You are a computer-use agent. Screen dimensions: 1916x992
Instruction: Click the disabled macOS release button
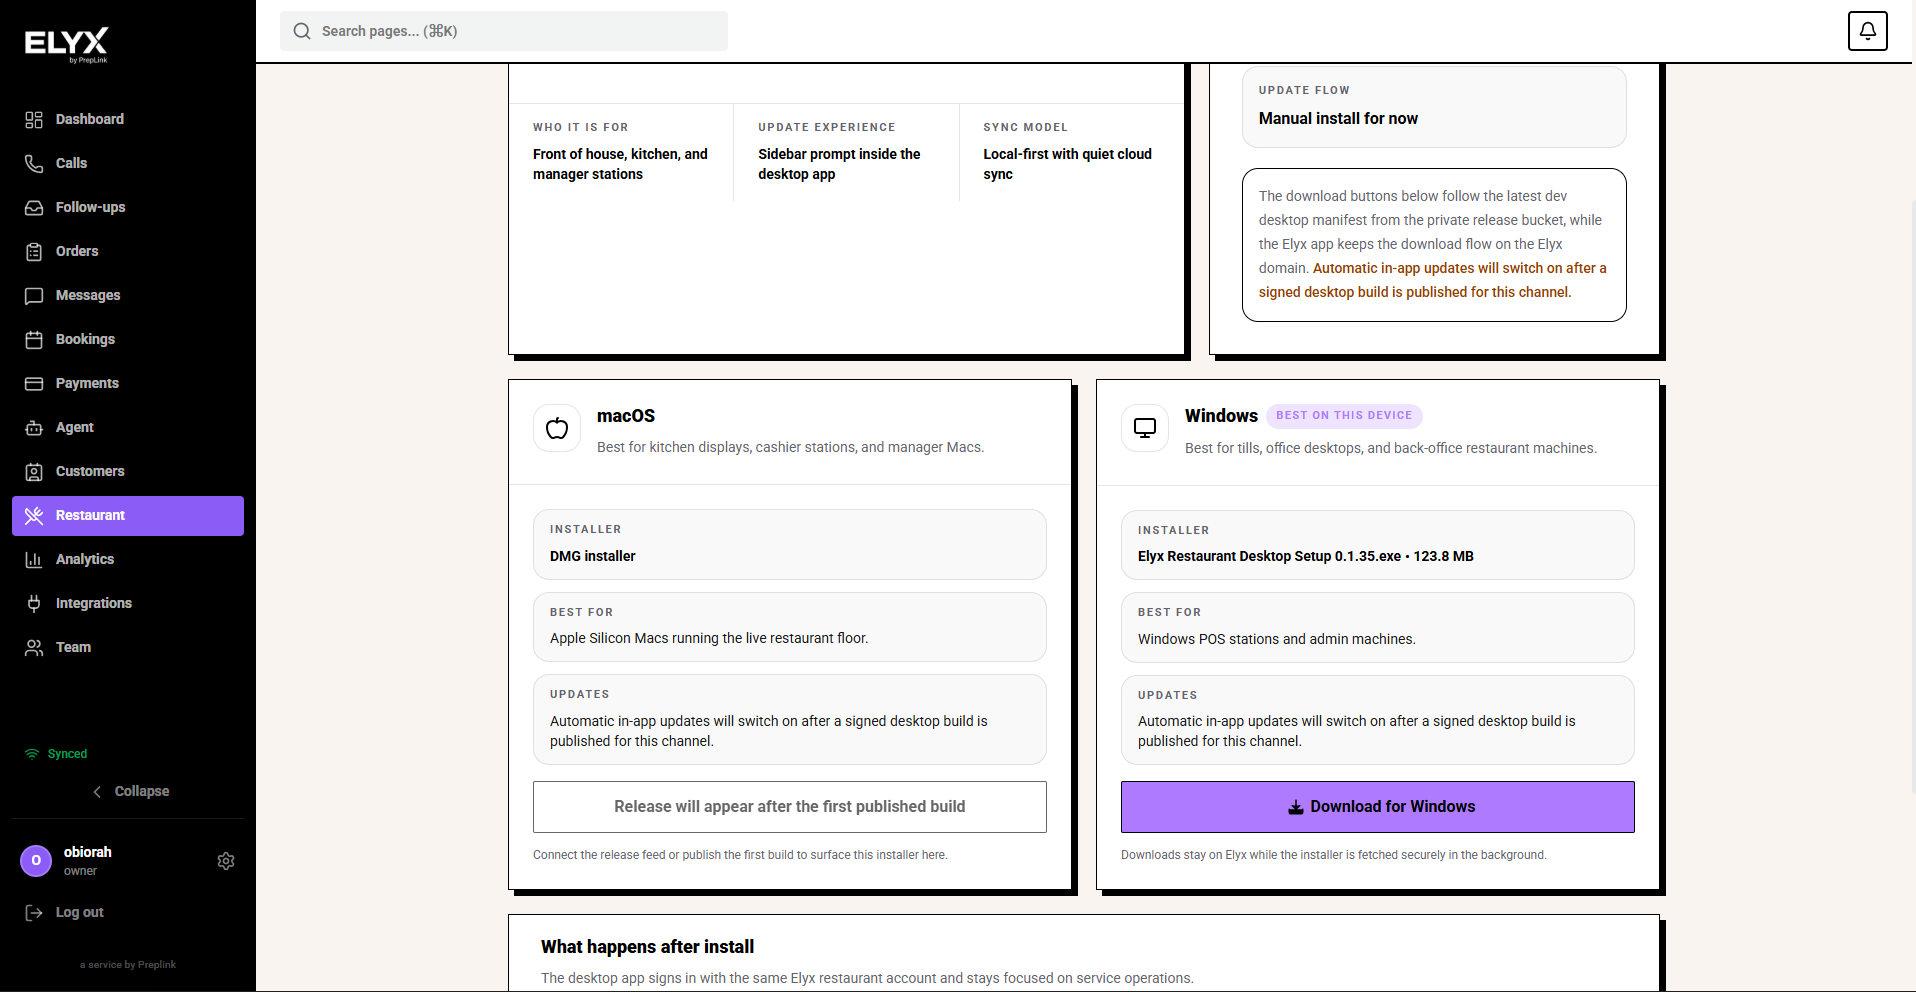pyautogui.click(x=789, y=807)
